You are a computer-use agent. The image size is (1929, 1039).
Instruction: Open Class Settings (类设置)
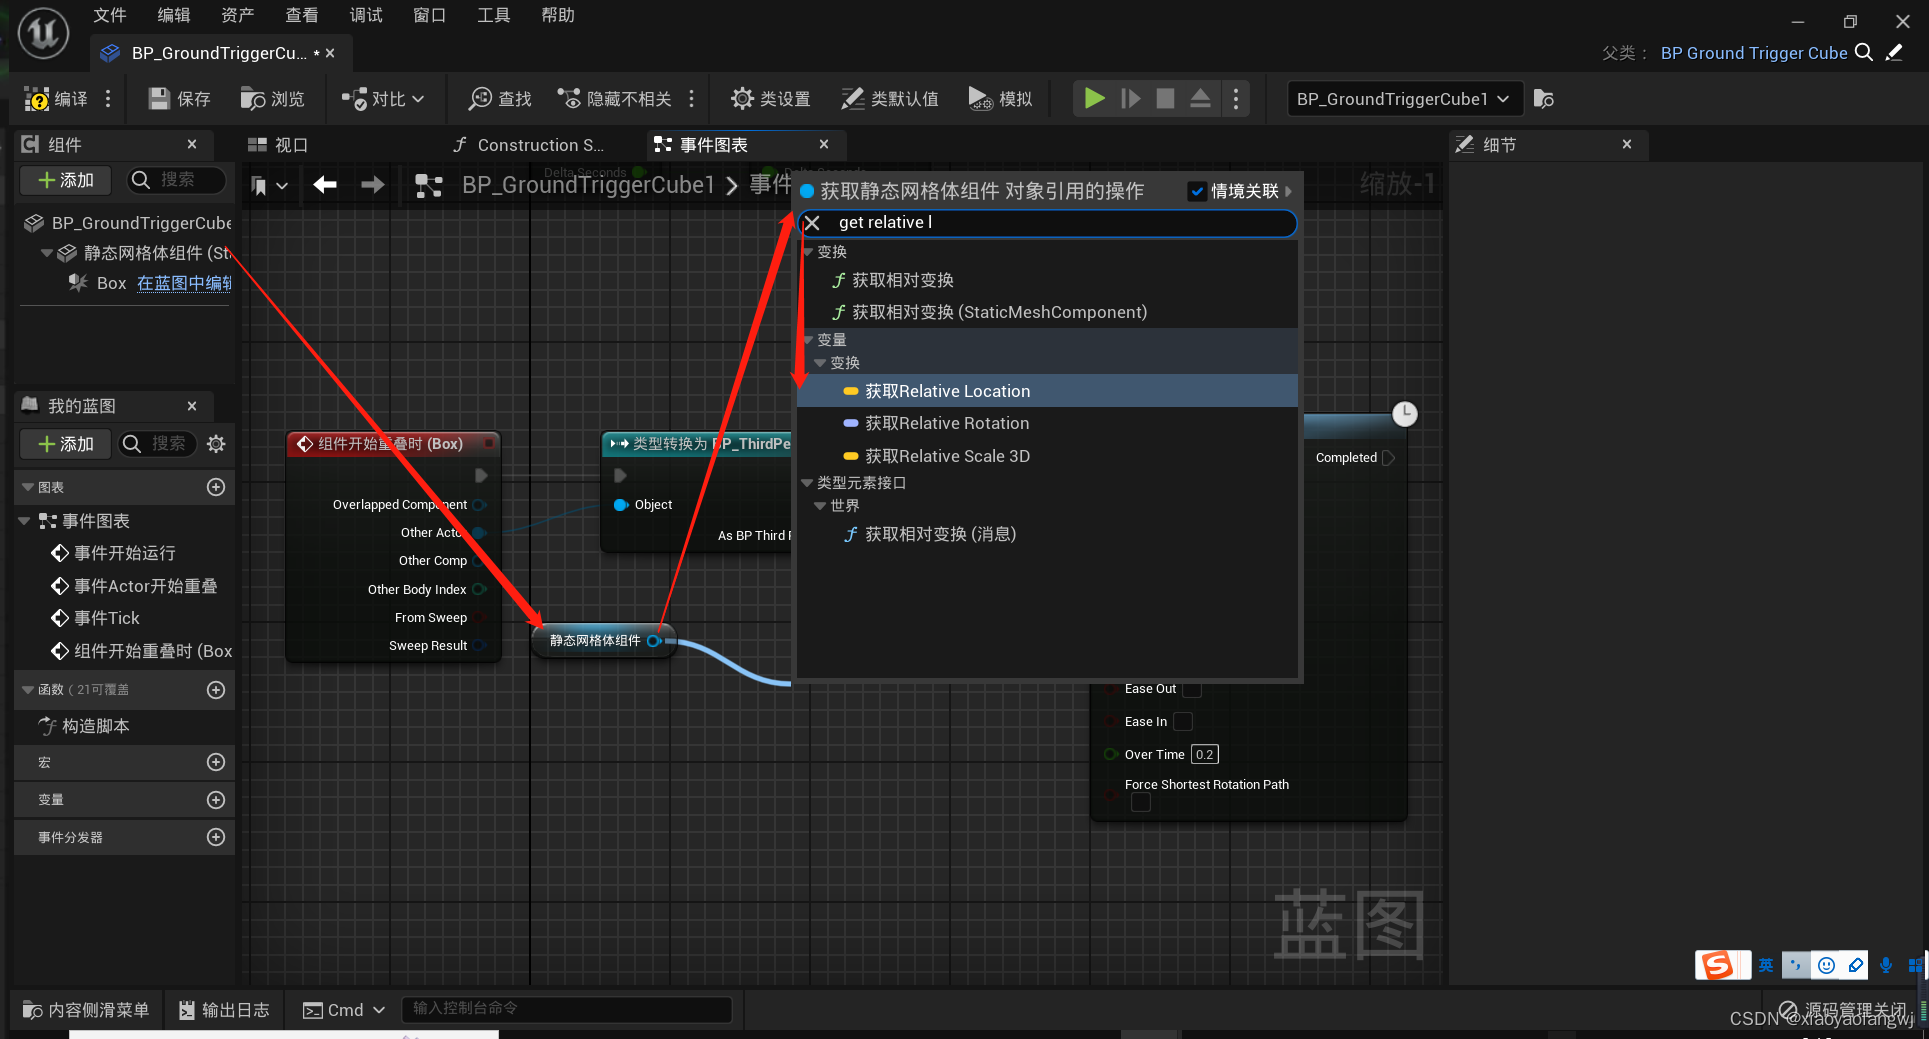pyautogui.click(x=770, y=99)
